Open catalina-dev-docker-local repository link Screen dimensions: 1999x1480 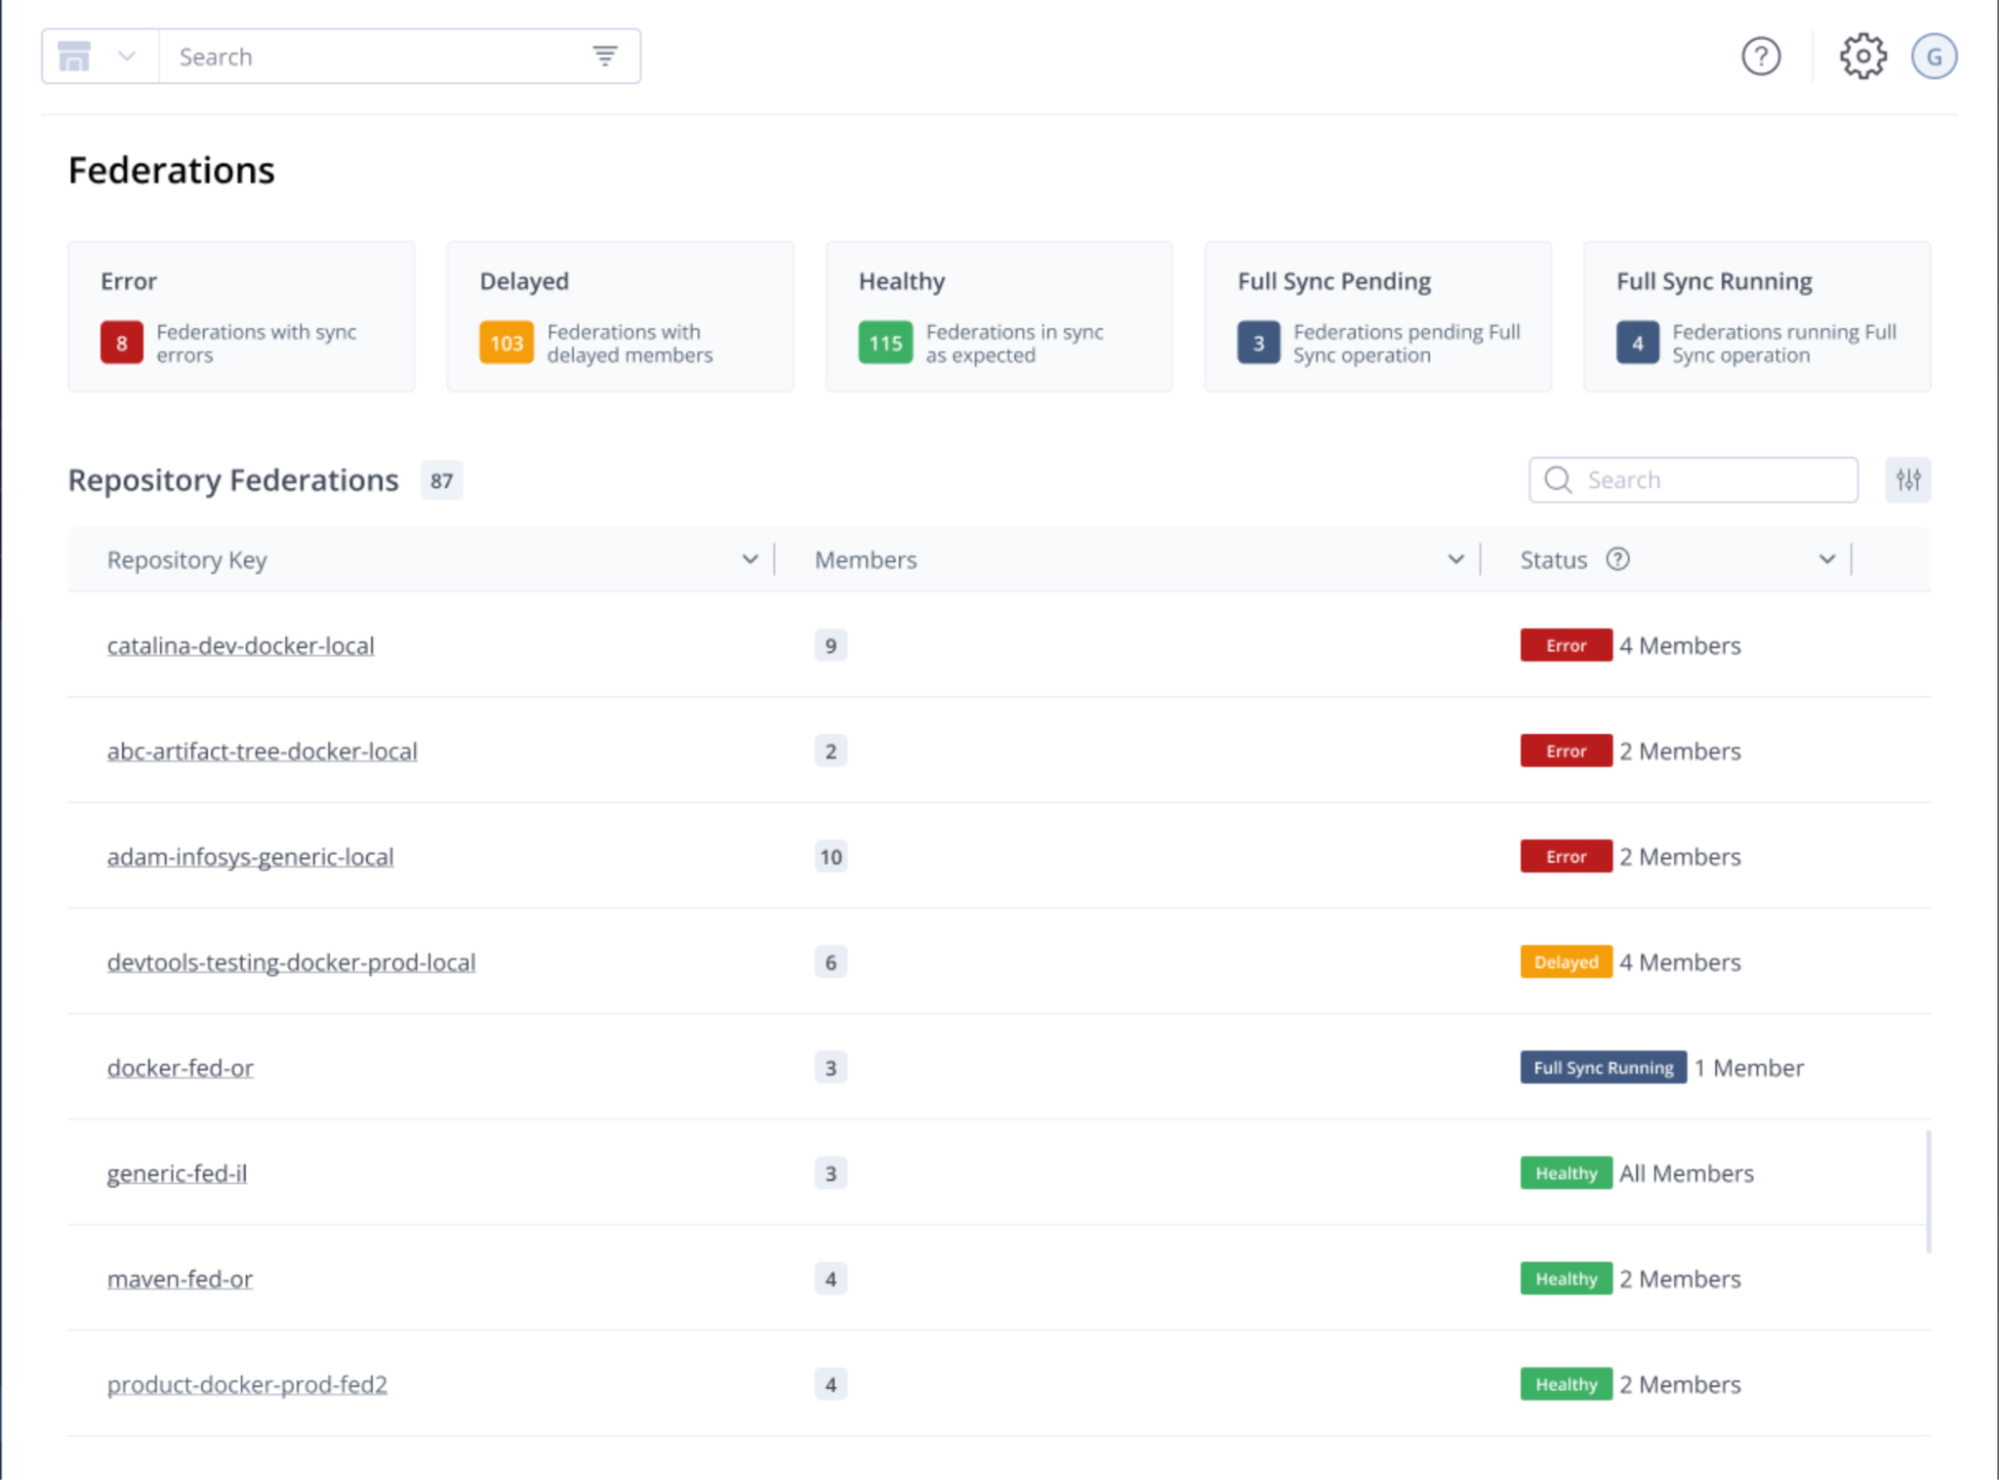click(x=240, y=646)
